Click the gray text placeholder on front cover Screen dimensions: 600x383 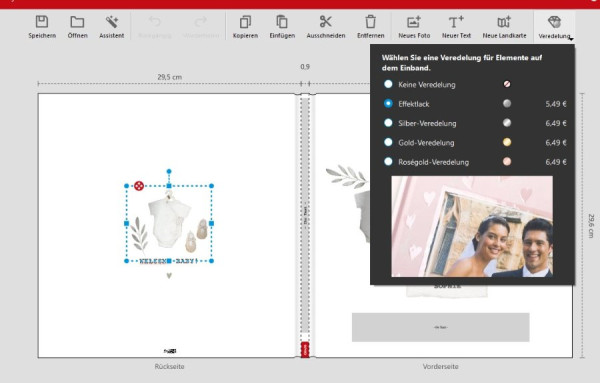click(x=440, y=327)
